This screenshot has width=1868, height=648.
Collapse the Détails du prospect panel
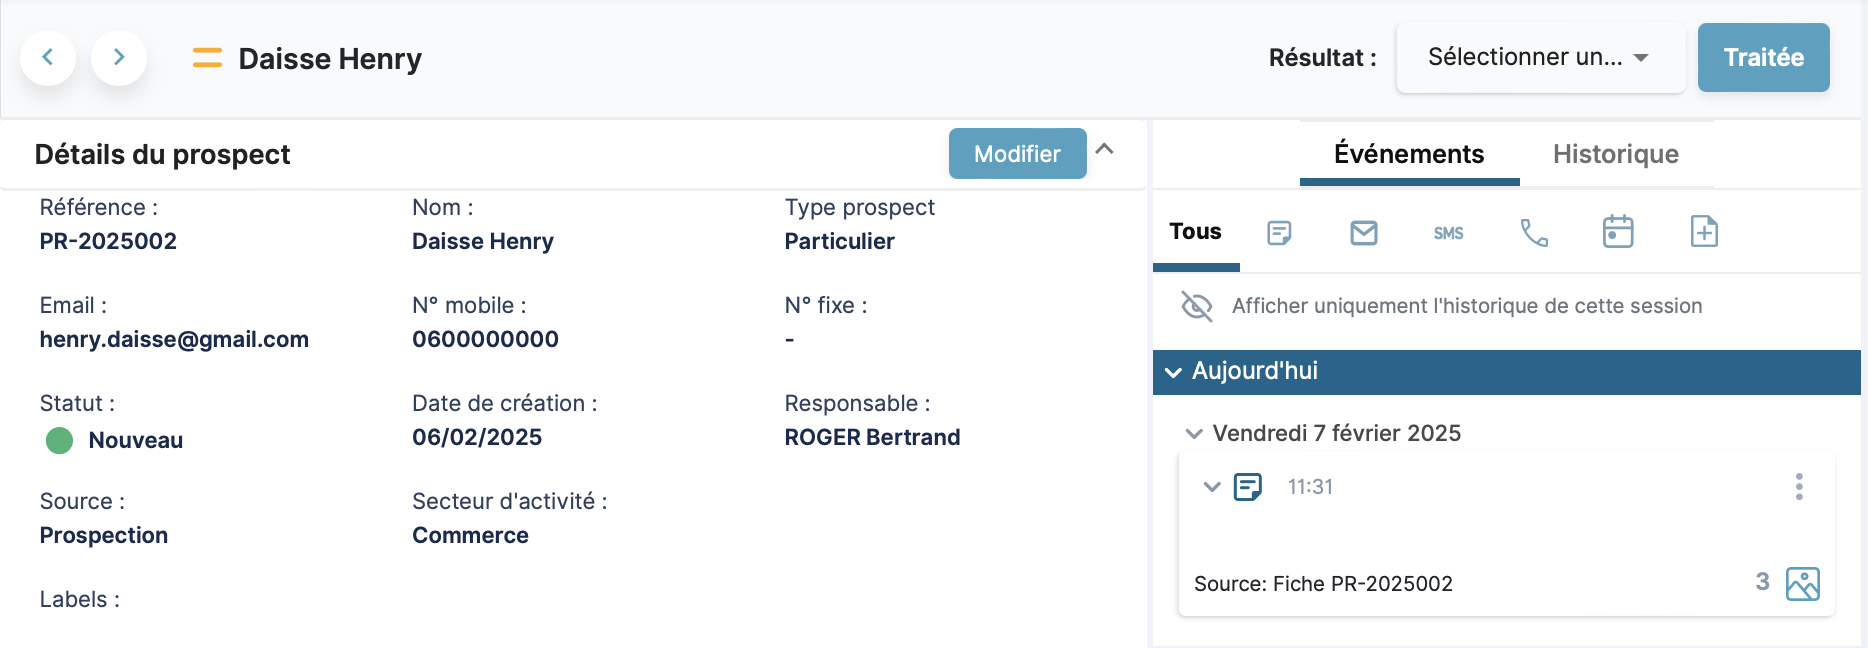1105,150
